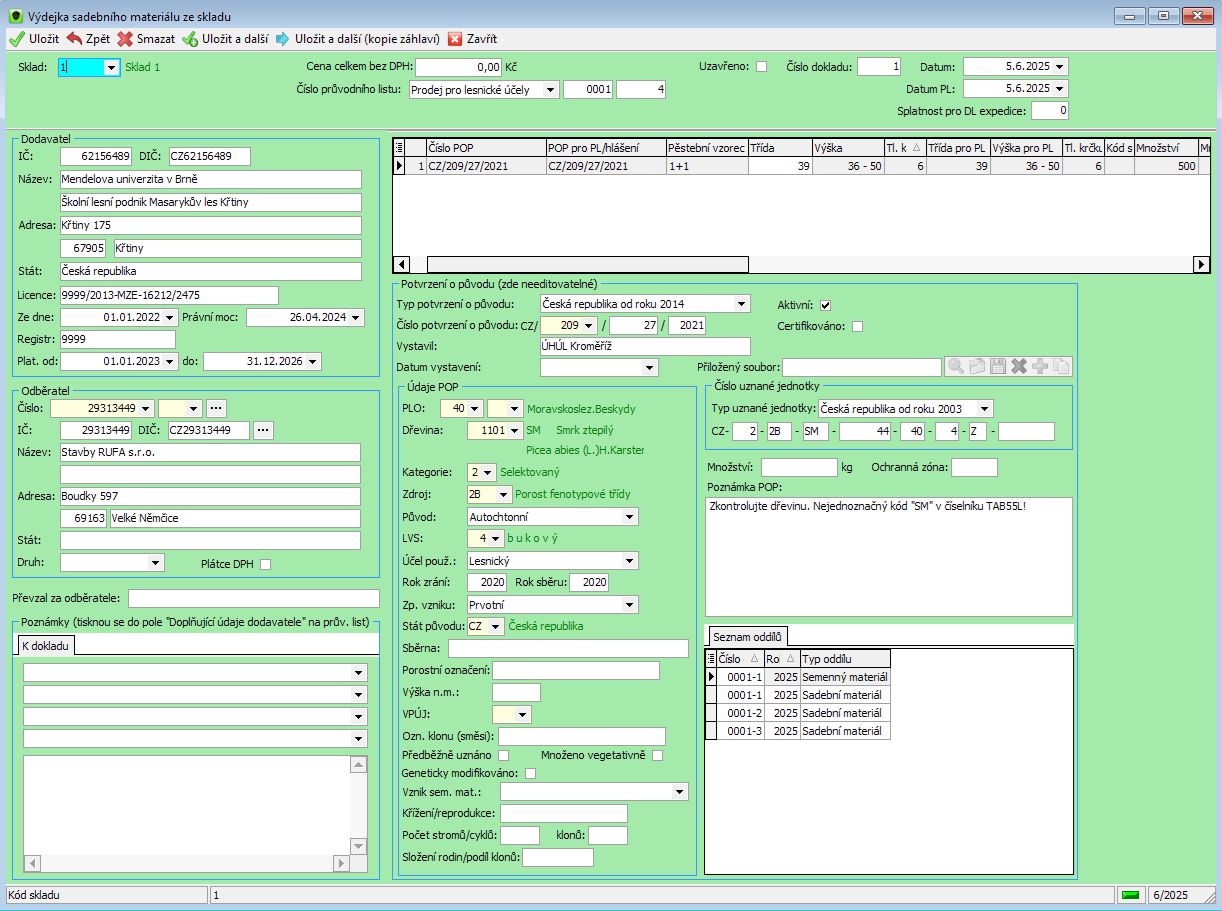Click the floppy disk icon for attached file
Screen dimensions: 1222x911
(997, 367)
